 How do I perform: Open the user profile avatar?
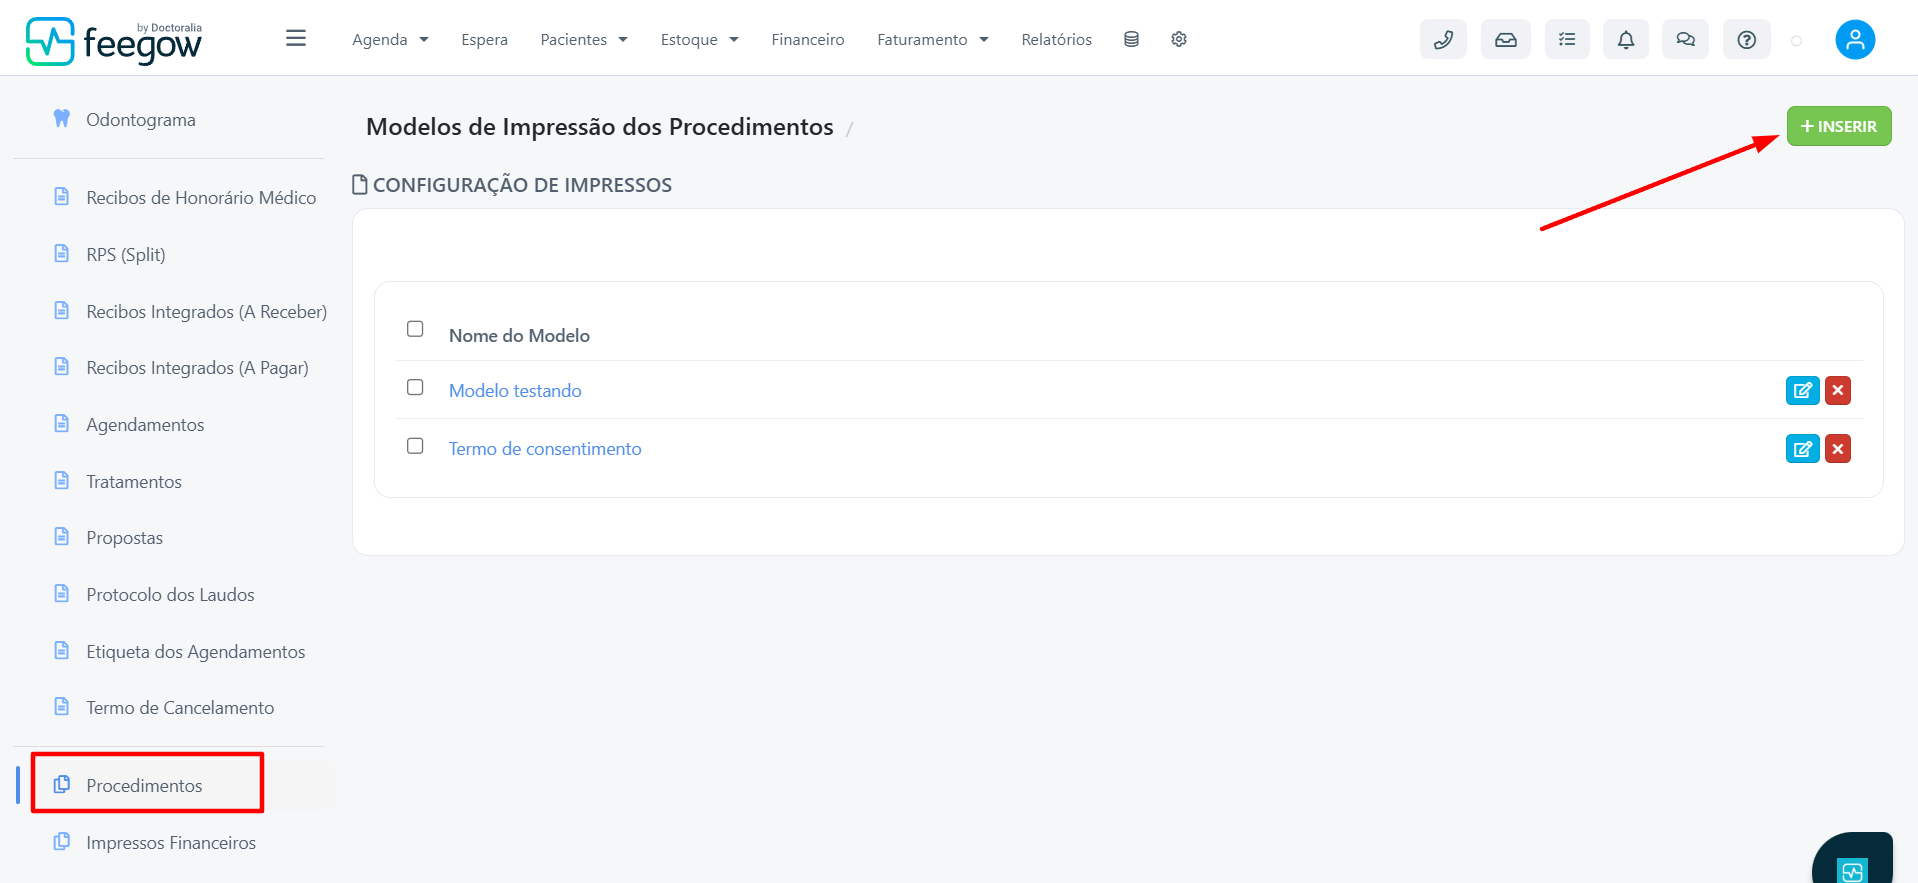1855,40
